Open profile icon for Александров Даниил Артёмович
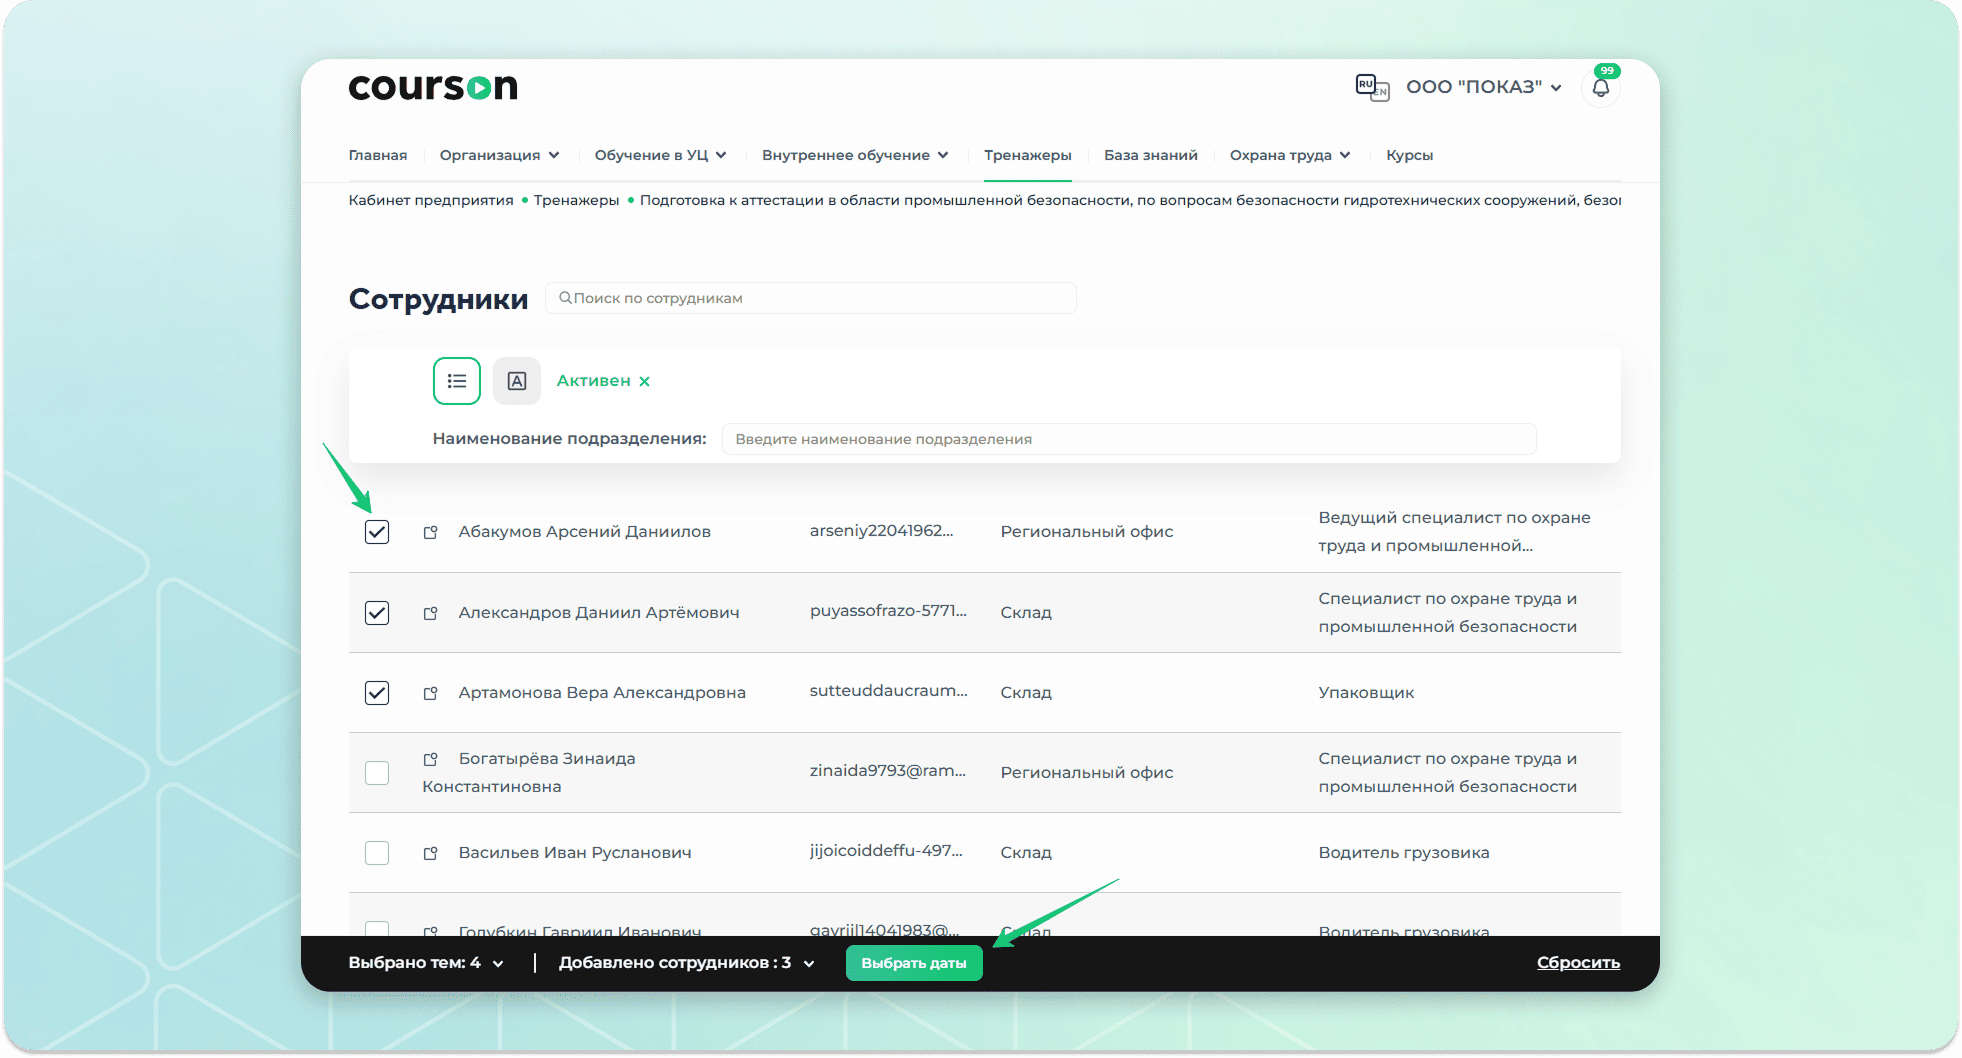Image resolution: width=1962 pixels, height=1058 pixels. click(431, 613)
